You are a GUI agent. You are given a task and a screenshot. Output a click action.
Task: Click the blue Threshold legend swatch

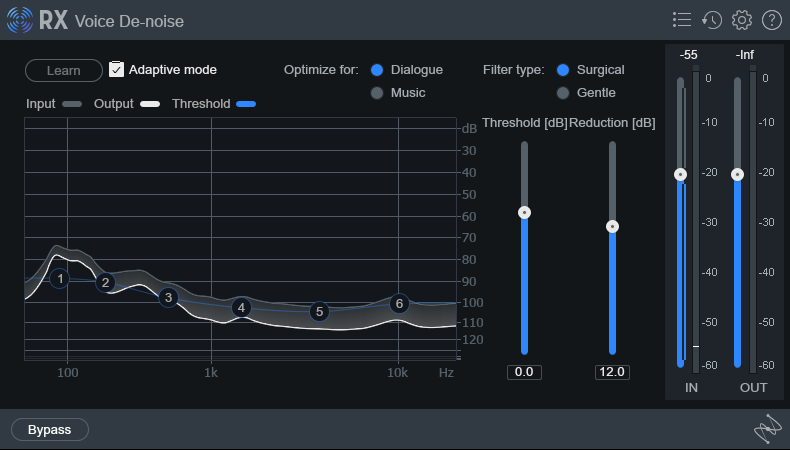pos(246,104)
